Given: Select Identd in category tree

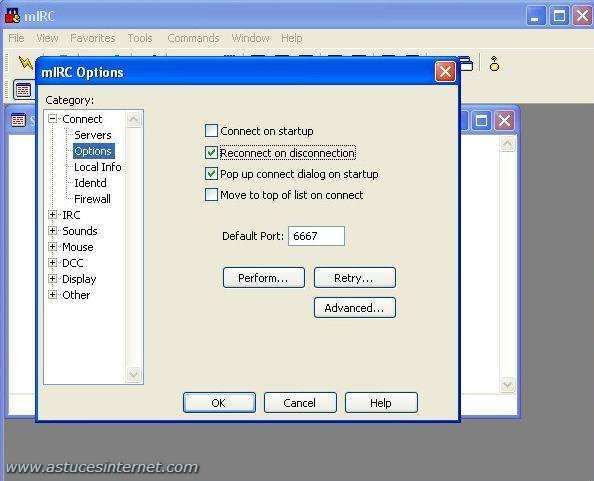Looking at the screenshot, I should [90, 183].
